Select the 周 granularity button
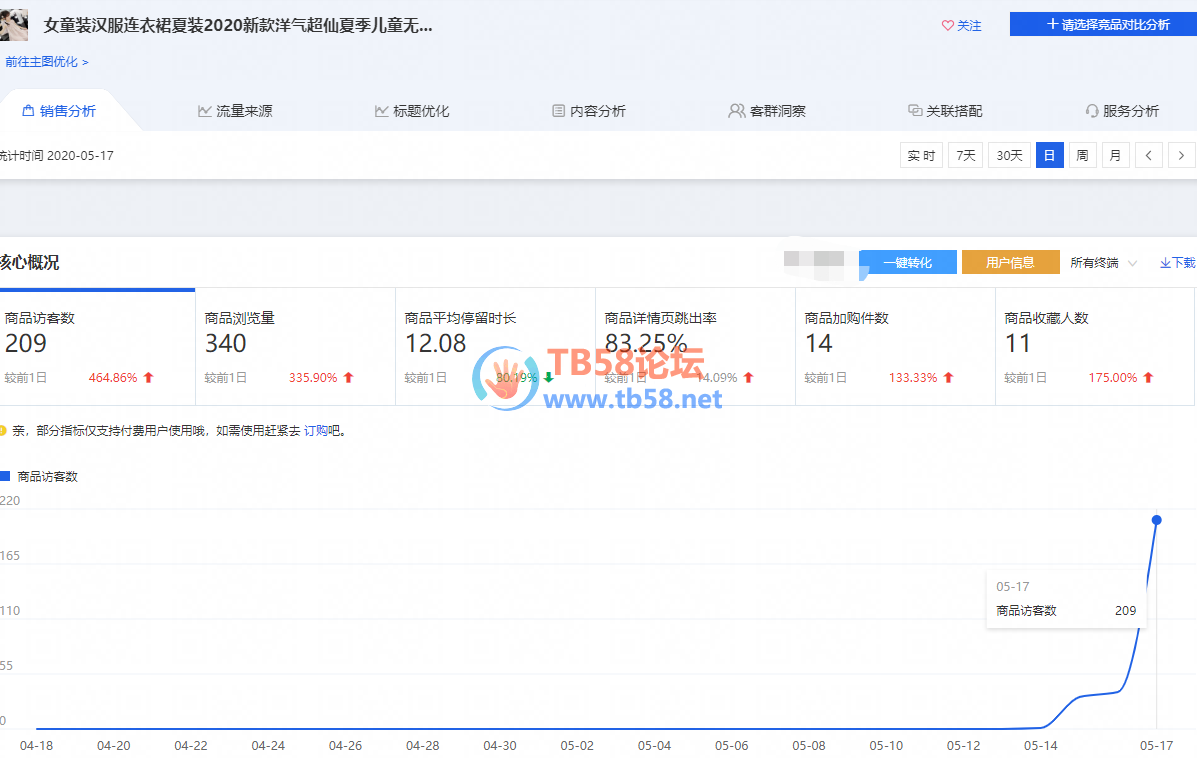1197x758 pixels. coord(1082,156)
